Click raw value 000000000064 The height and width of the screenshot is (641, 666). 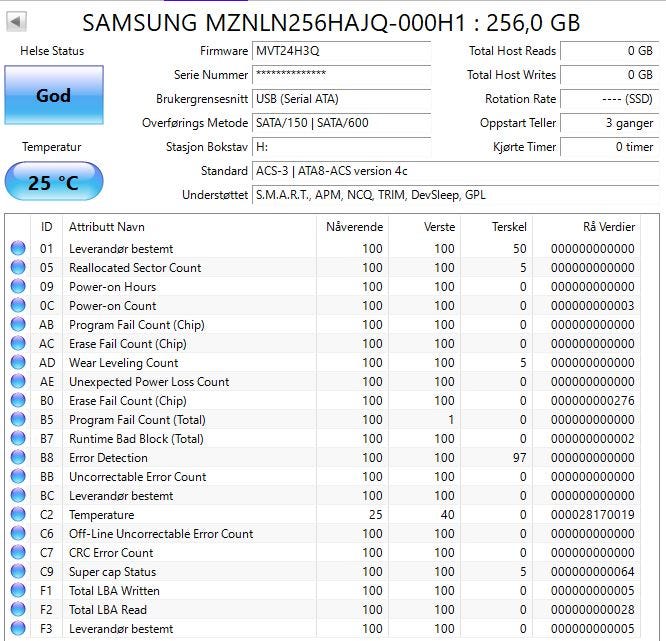tap(593, 571)
